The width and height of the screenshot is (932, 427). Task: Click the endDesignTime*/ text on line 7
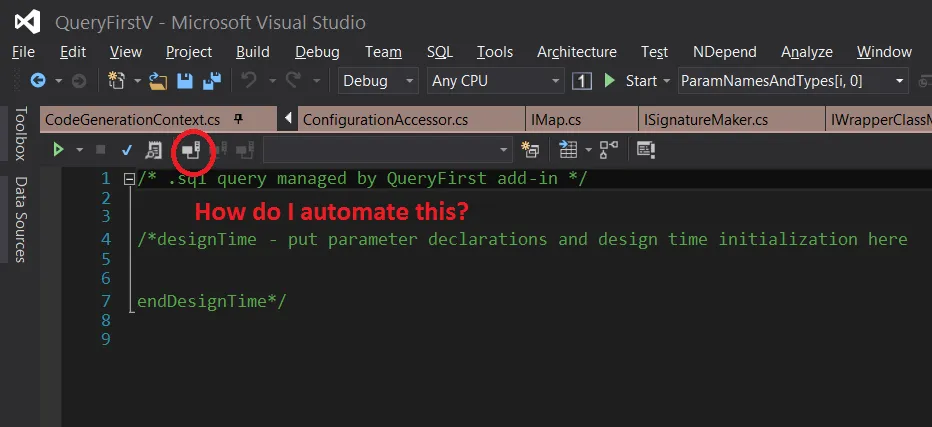[212, 302]
